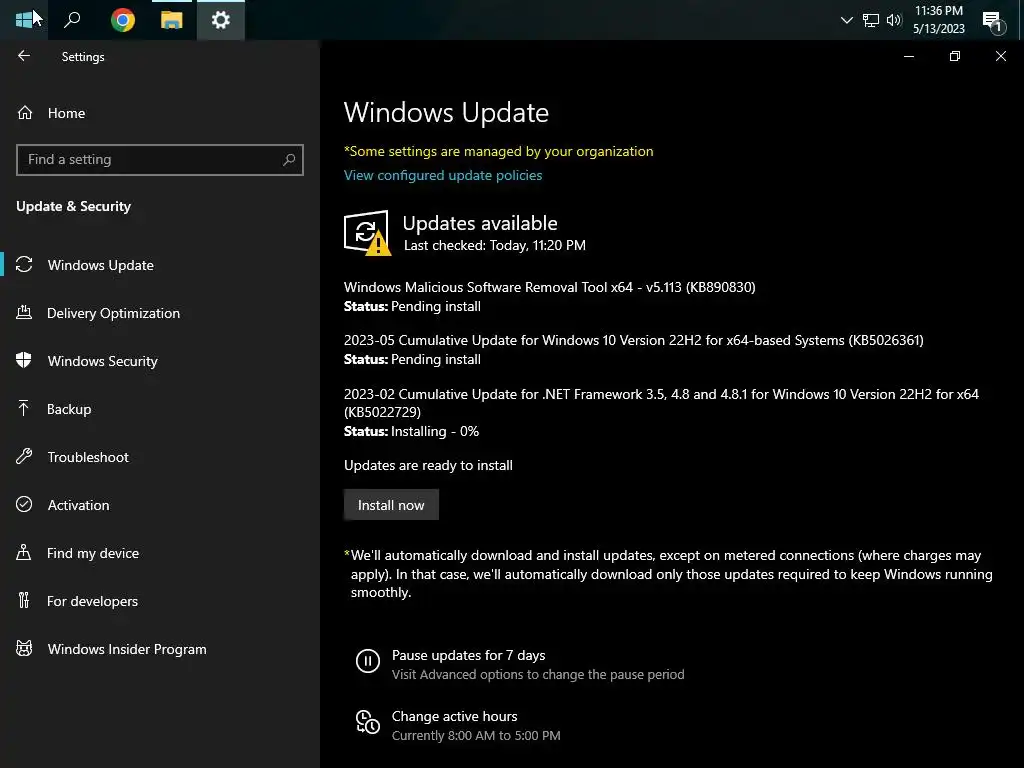
Task: Click the Windows Insider cat icon
Action: (x=24, y=648)
